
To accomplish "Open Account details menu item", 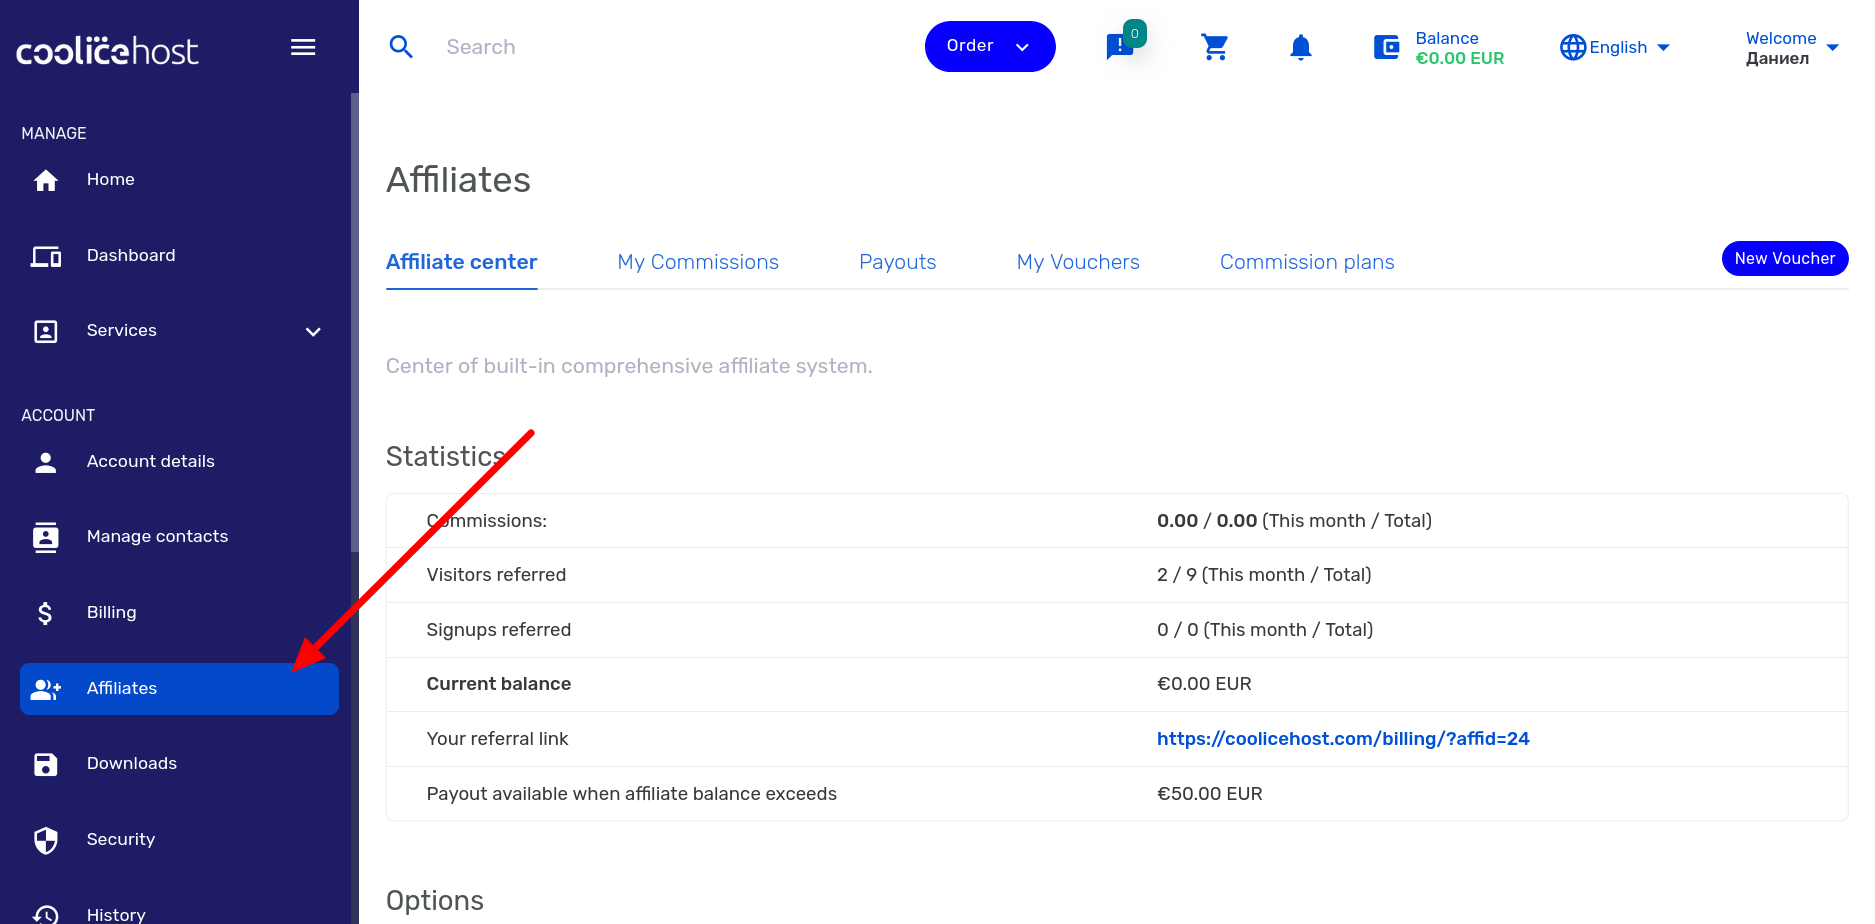I will (151, 461).
